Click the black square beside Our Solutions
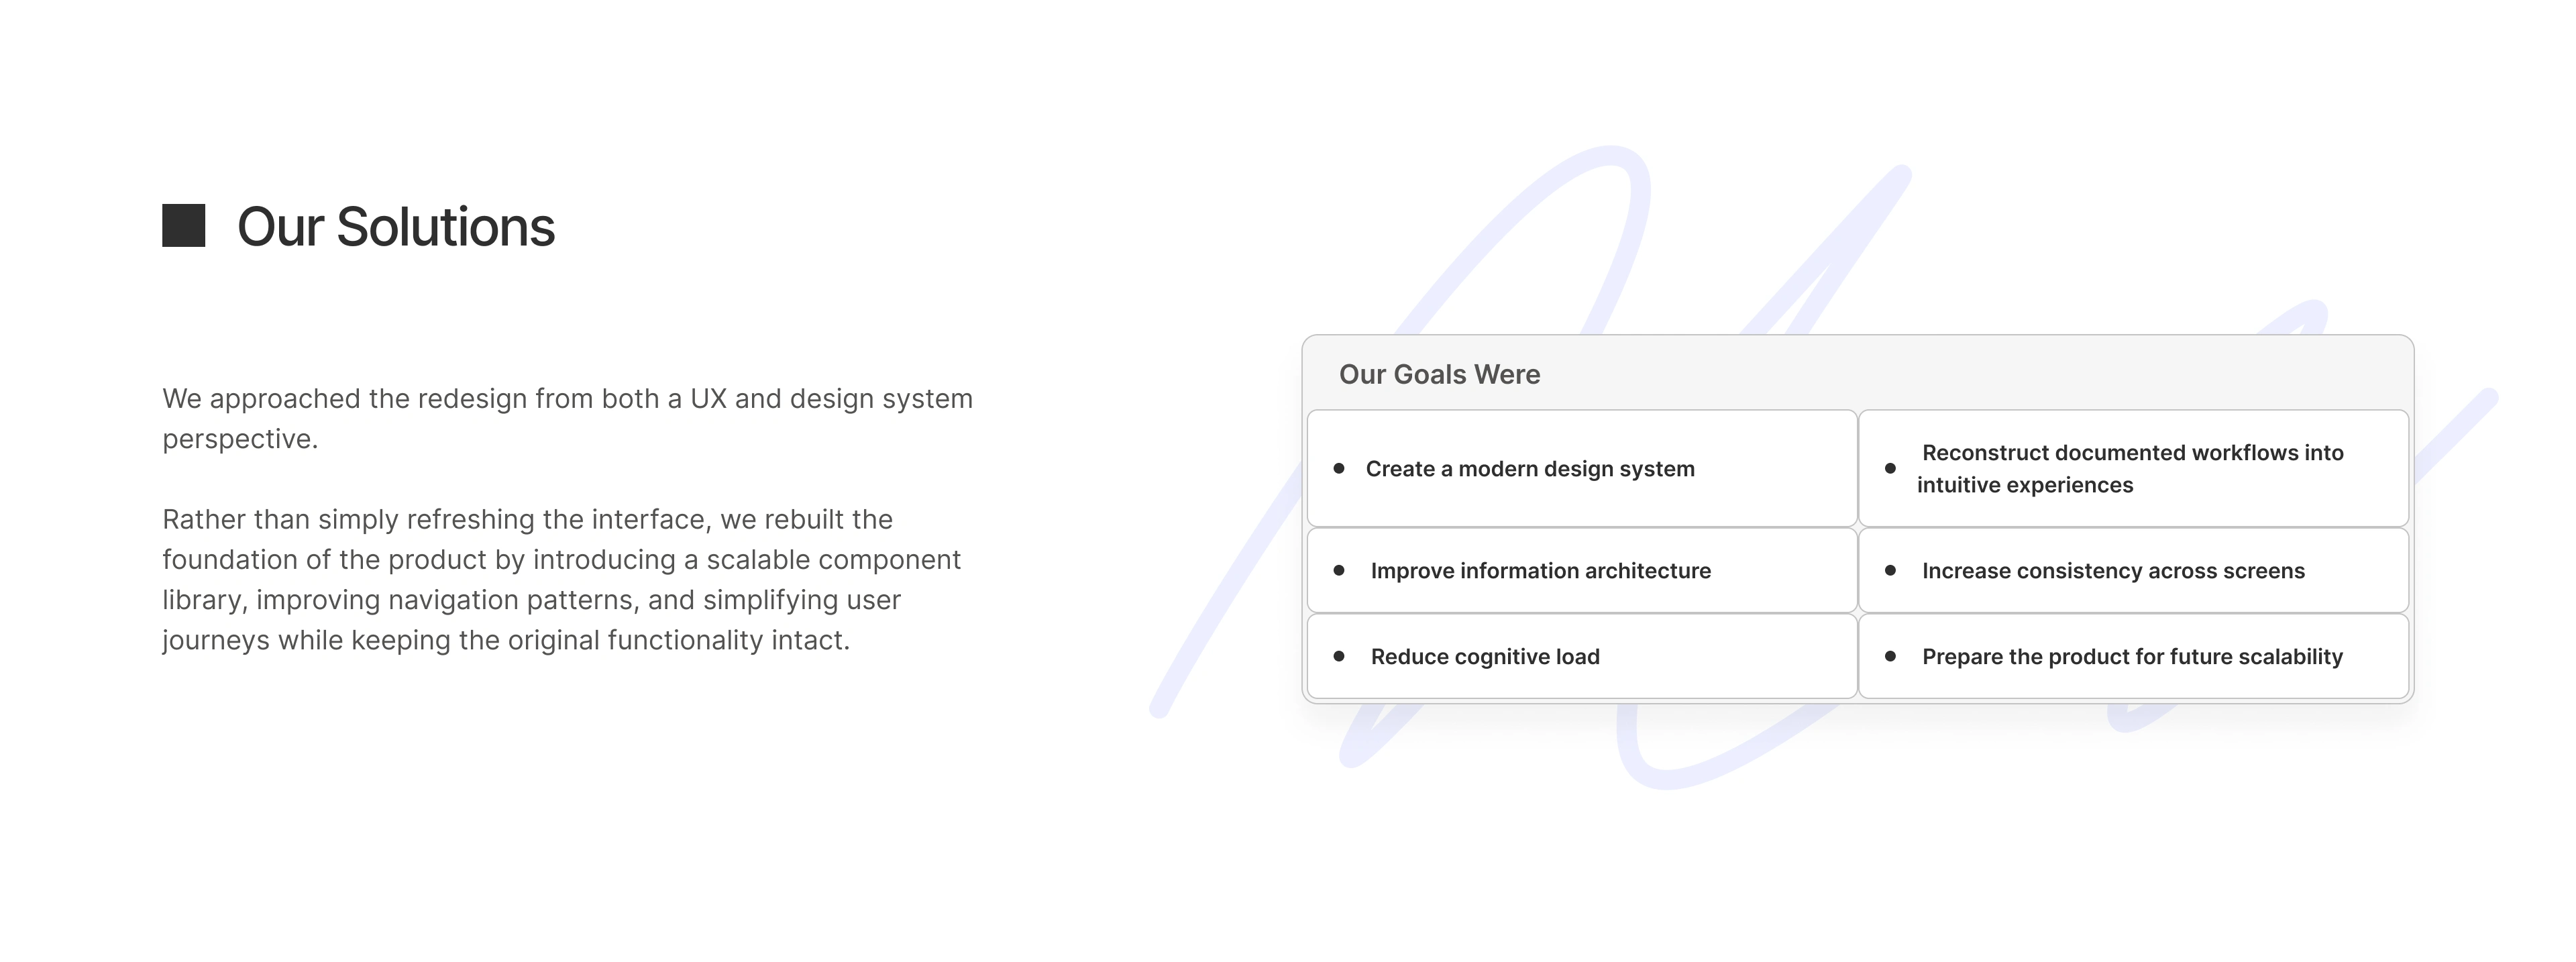The height and width of the screenshot is (962, 2576). click(x=184, y=226)
